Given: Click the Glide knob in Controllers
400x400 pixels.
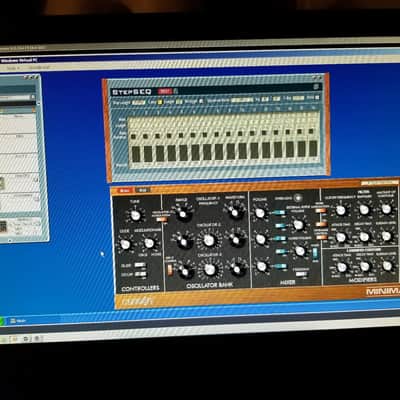Looking at the screenshot, I should pyautogui.click(x=125, y=244).
